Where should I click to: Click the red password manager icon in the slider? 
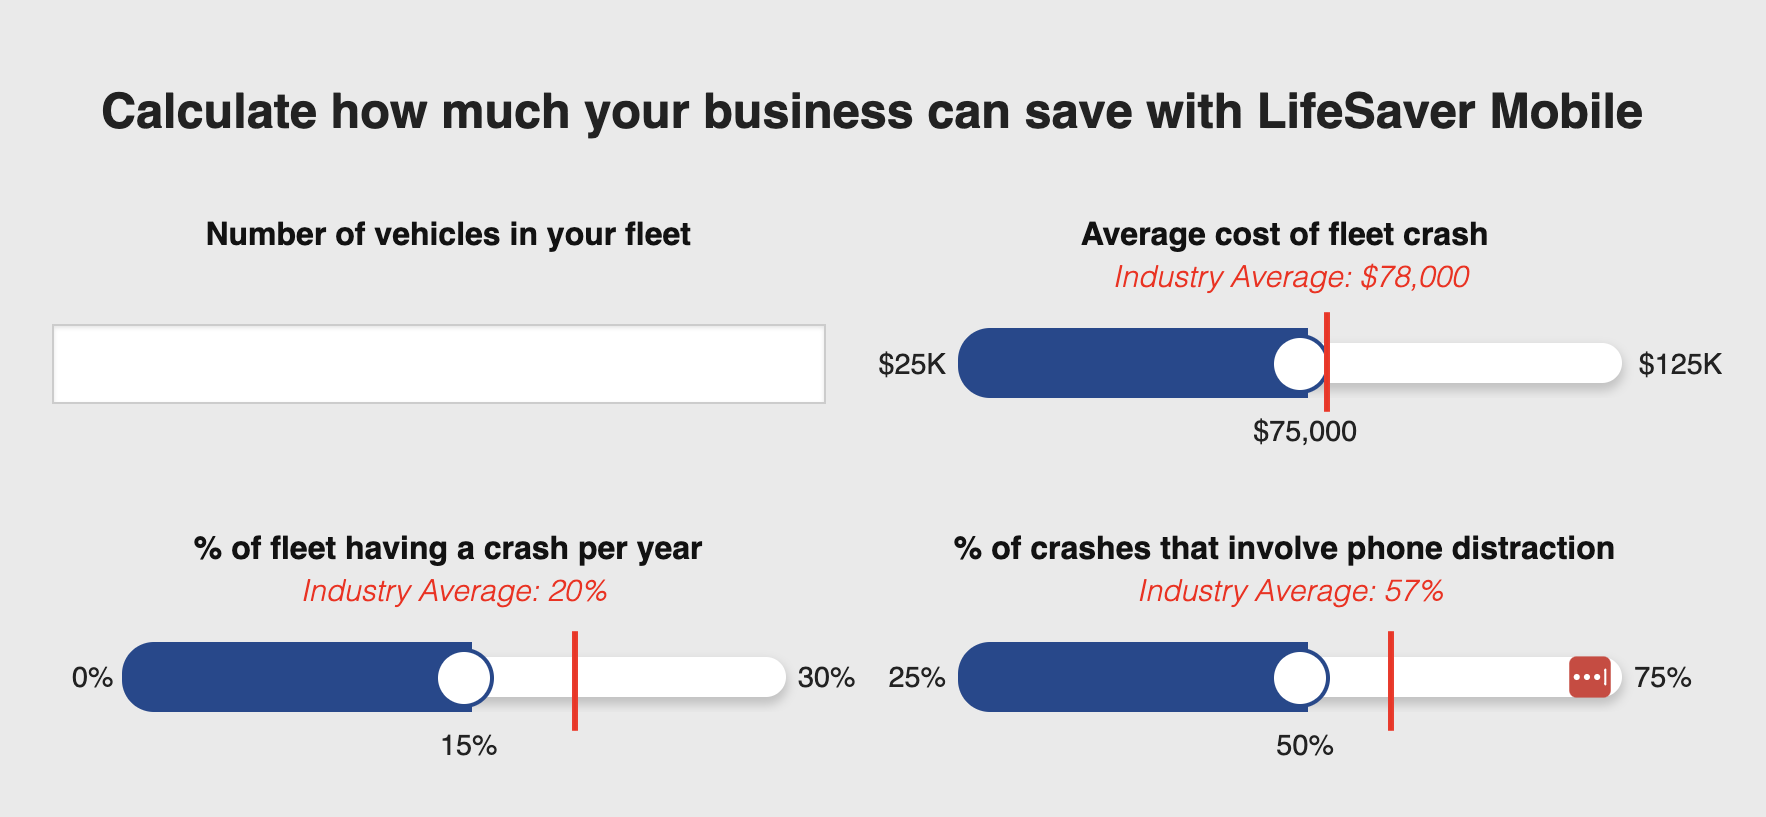(1589, 677)
